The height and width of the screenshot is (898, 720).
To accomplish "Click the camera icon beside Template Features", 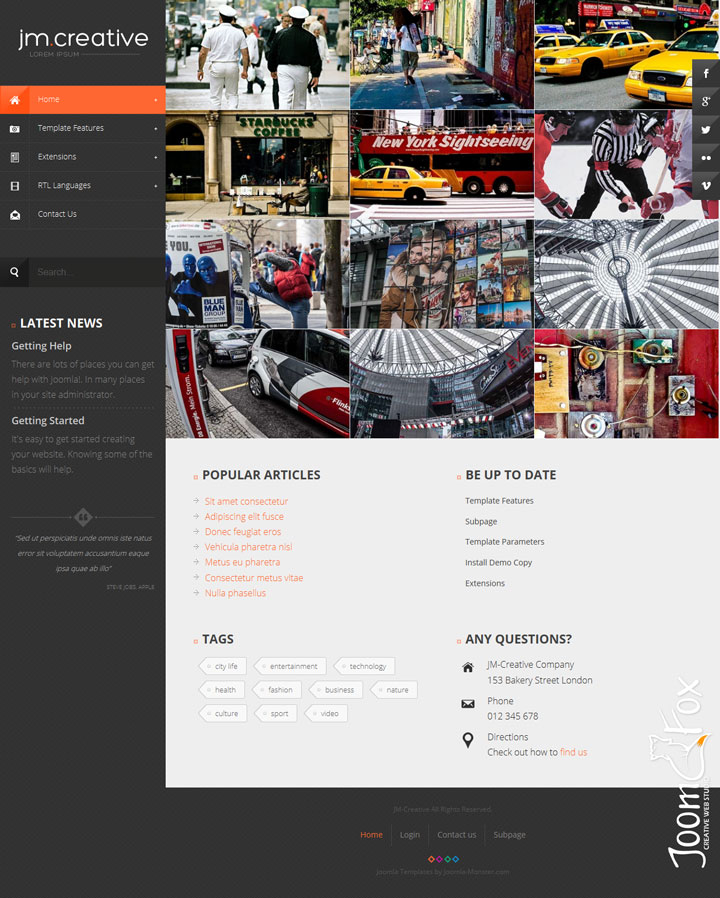I will pos(15,129).
